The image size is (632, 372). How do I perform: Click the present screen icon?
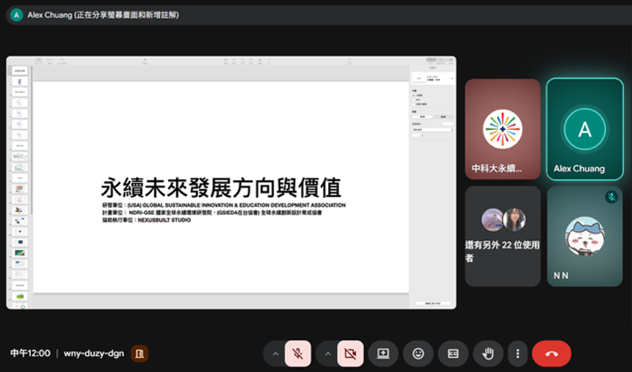[383, 353]
